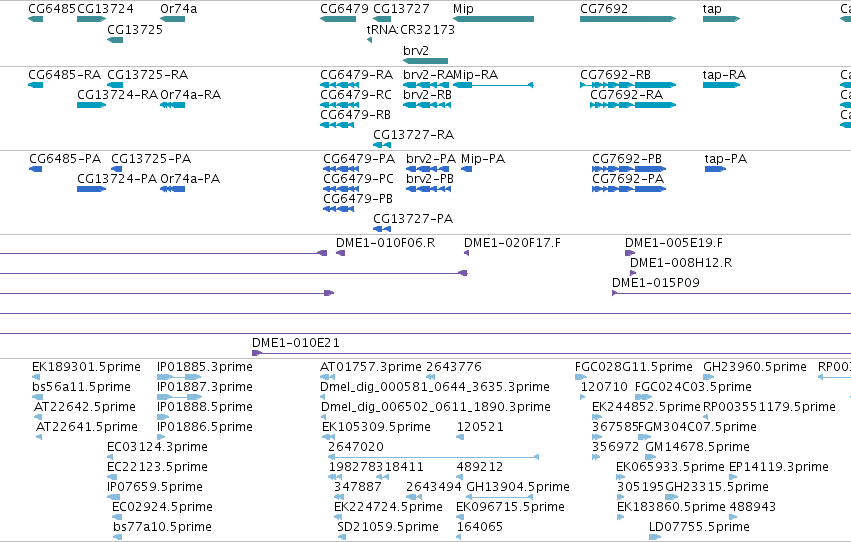Image resolution: width=851 pixels, height=542 pixels.
Task: Select the brv2-PA protein label
Action: tap(431, 159)
